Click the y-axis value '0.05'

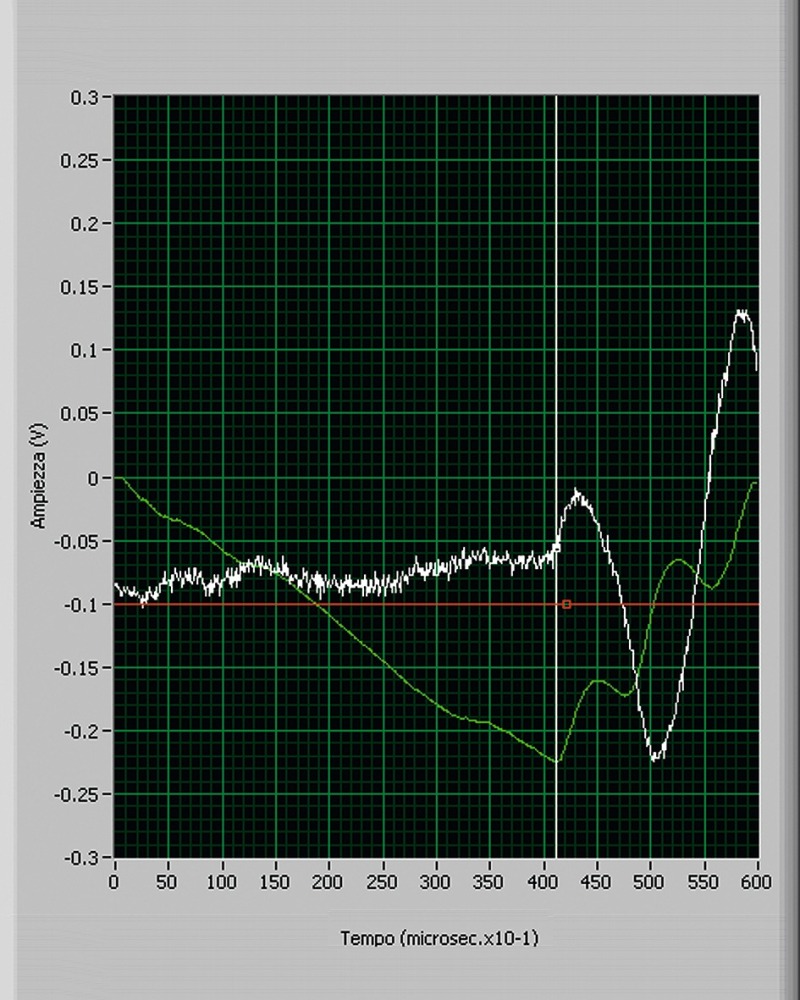coord(80,414)
